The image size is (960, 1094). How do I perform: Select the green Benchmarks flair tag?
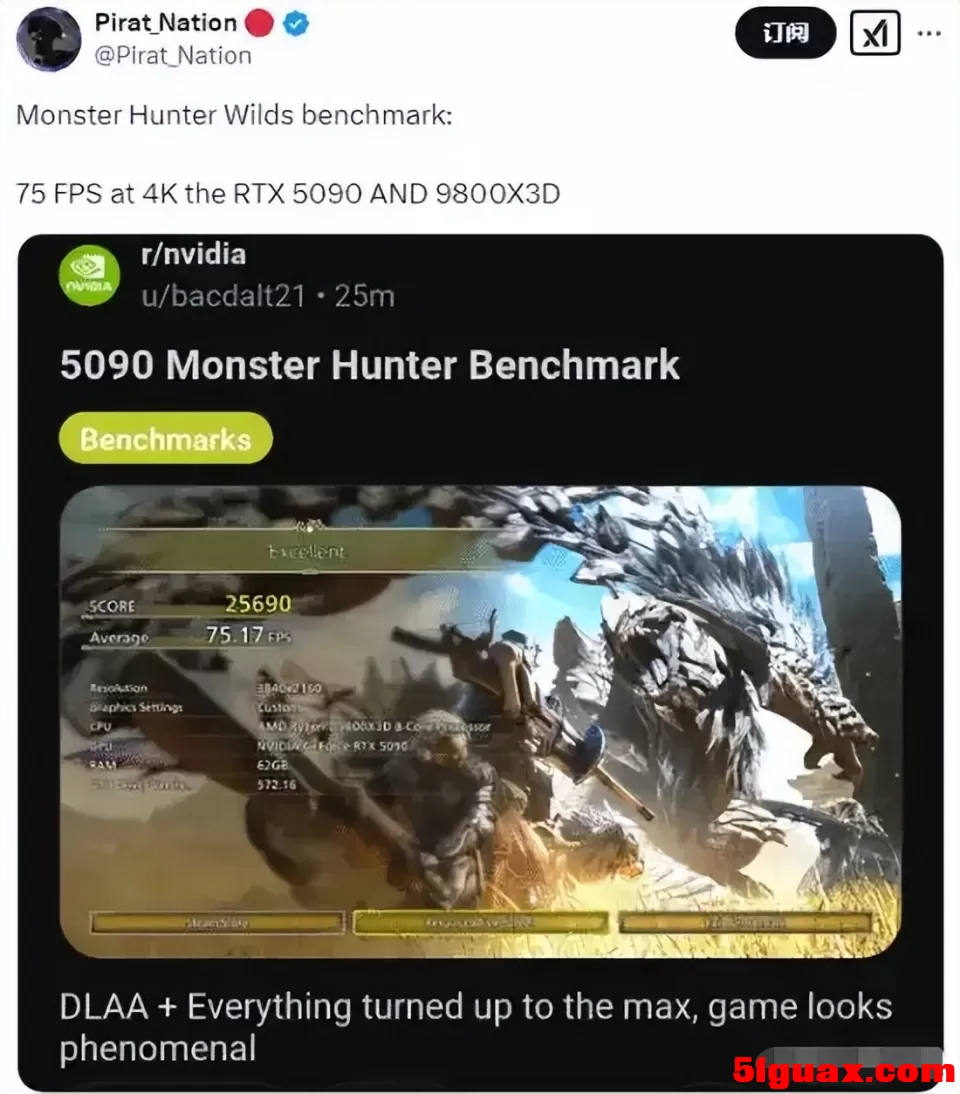pos(165,438)
